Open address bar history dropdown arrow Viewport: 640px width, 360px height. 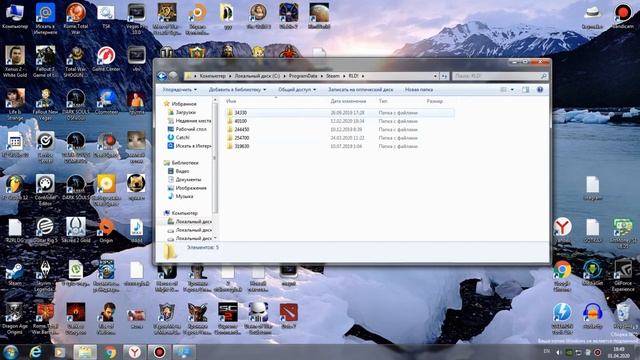click(x=435, y=76)
